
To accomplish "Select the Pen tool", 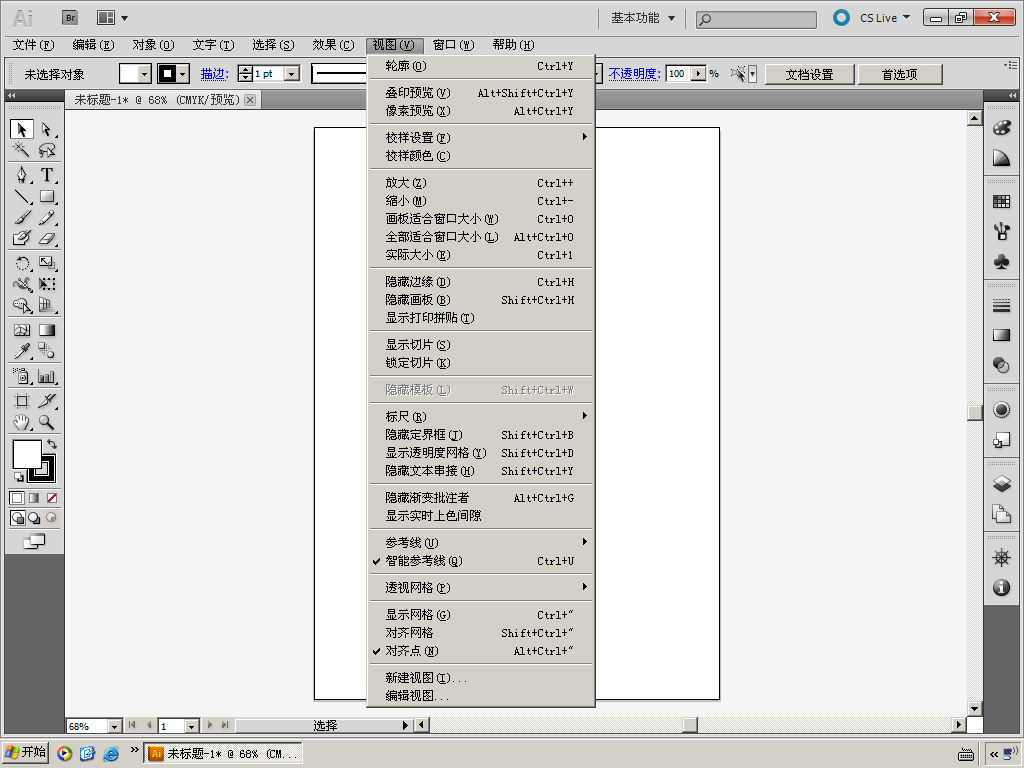I will (x=22, y=175).
